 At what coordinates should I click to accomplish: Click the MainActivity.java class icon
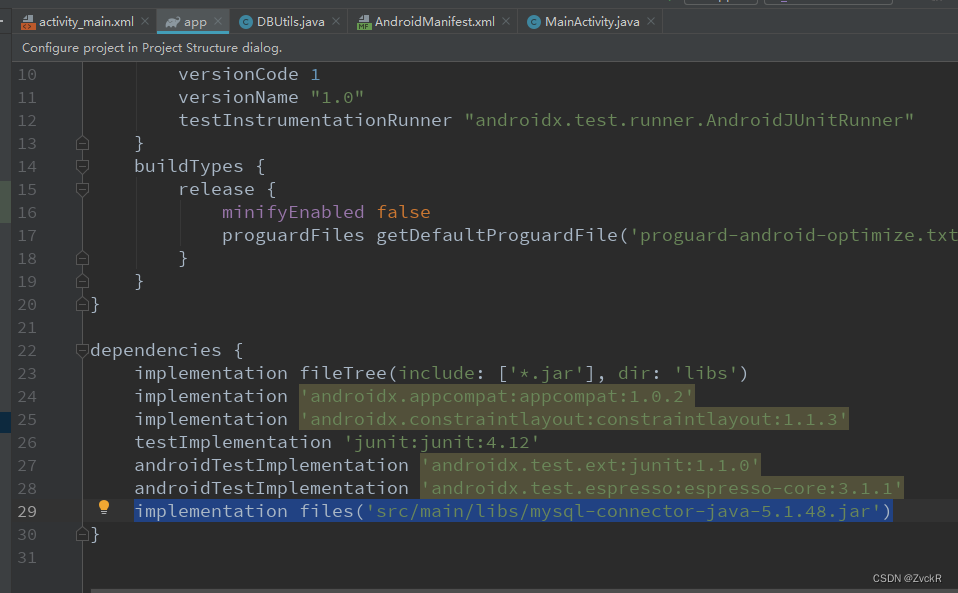533,22
